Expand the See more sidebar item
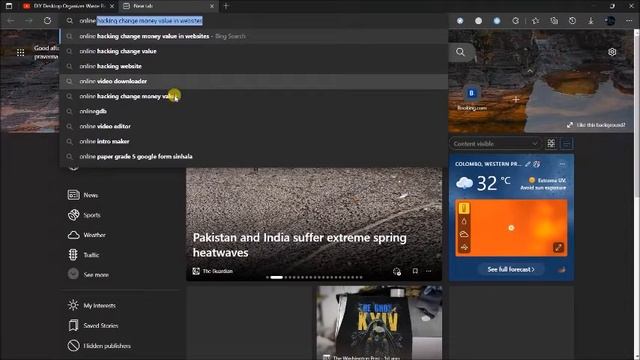 (x=89, y=274)
